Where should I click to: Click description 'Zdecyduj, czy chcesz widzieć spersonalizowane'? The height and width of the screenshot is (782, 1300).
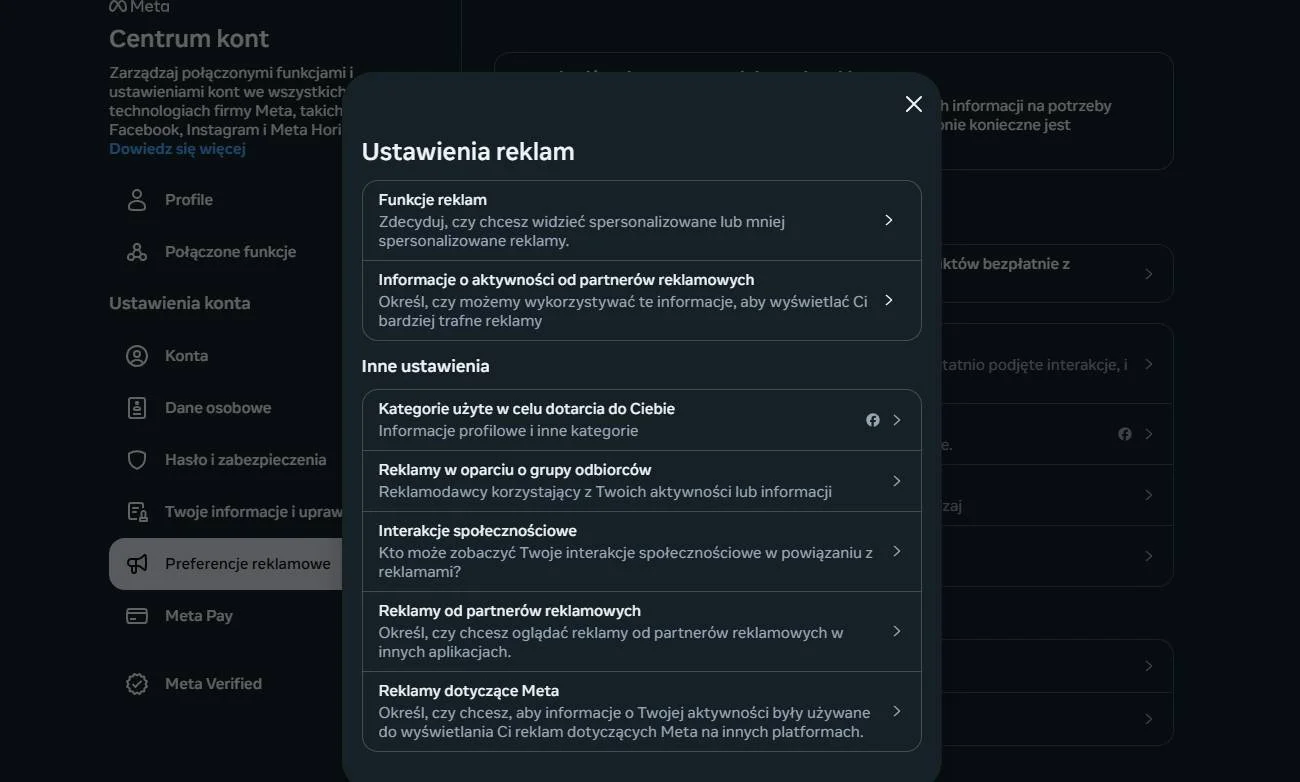(581, 231)
